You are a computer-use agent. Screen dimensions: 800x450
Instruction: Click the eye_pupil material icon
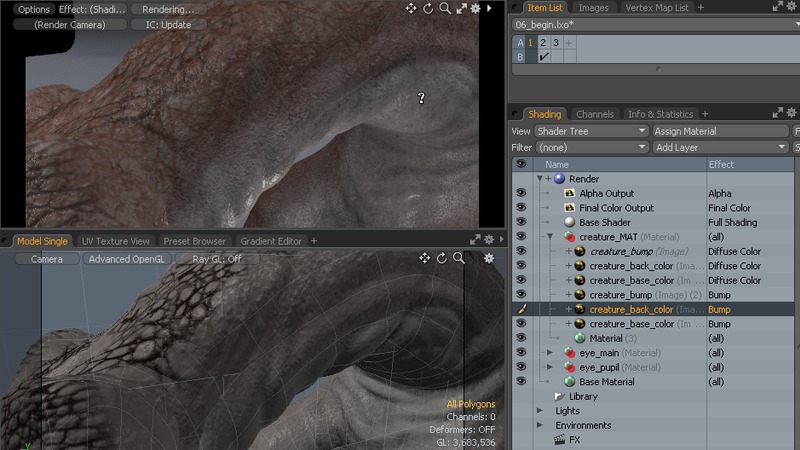click(569, 367)
